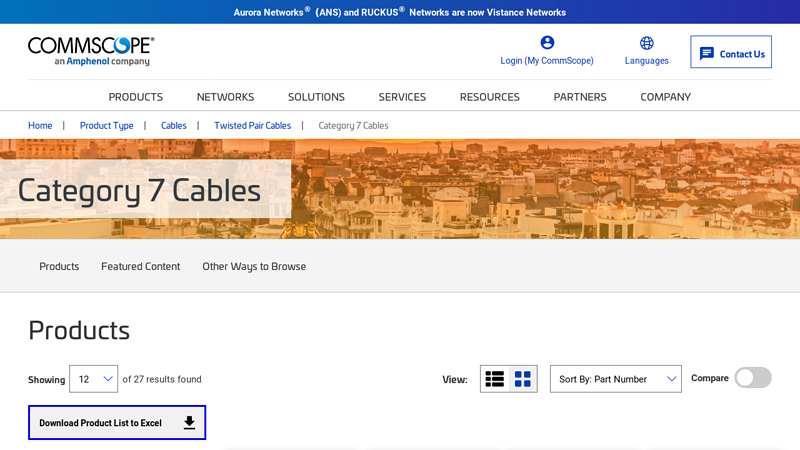Click the Category 7 Cables breadcrumb text

[x=353, y=126]
